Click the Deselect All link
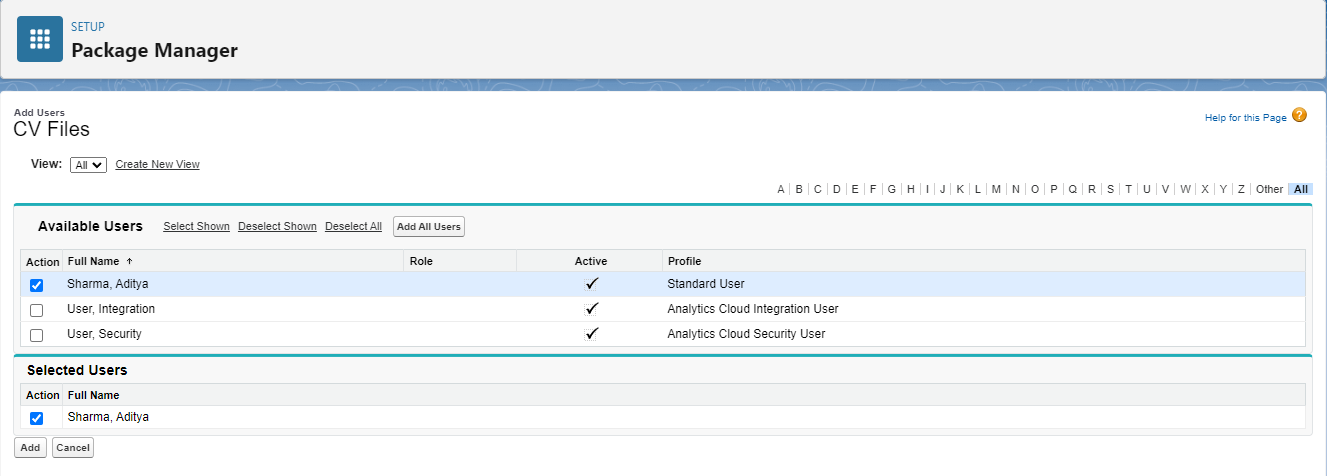This screenshot has width=1327, height=476. 353,226
